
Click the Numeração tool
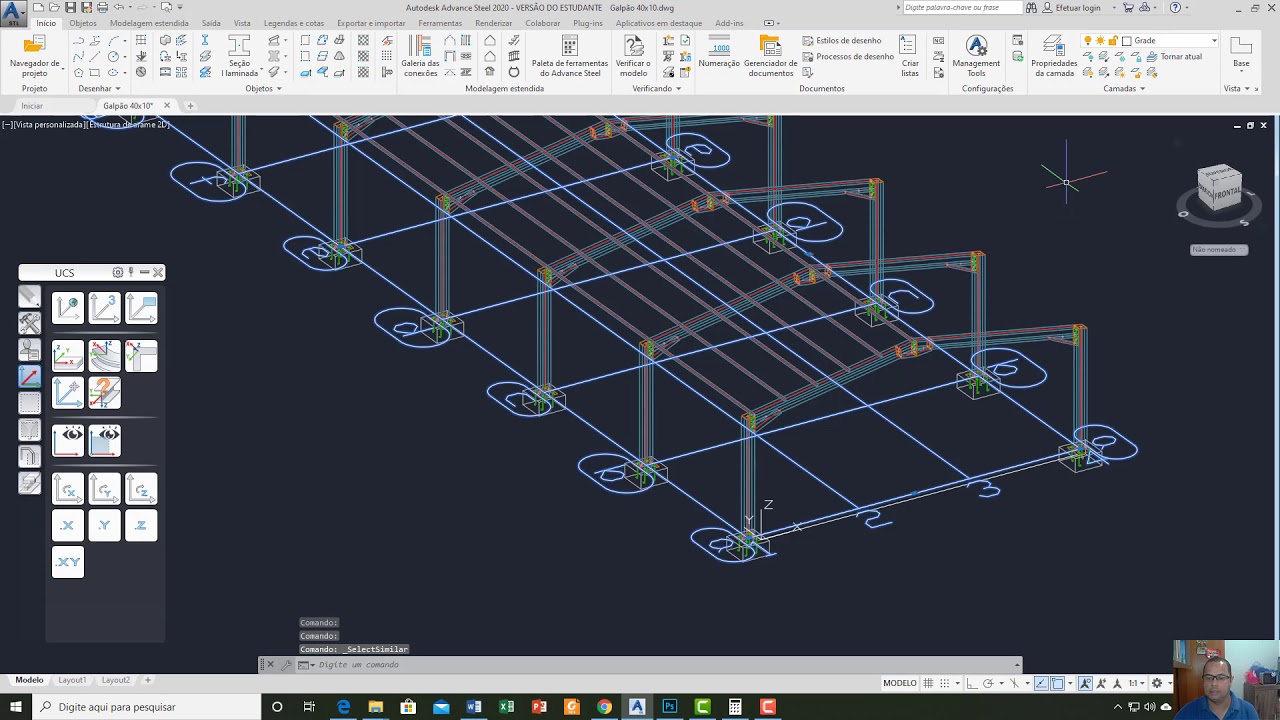tap(719, 52)
